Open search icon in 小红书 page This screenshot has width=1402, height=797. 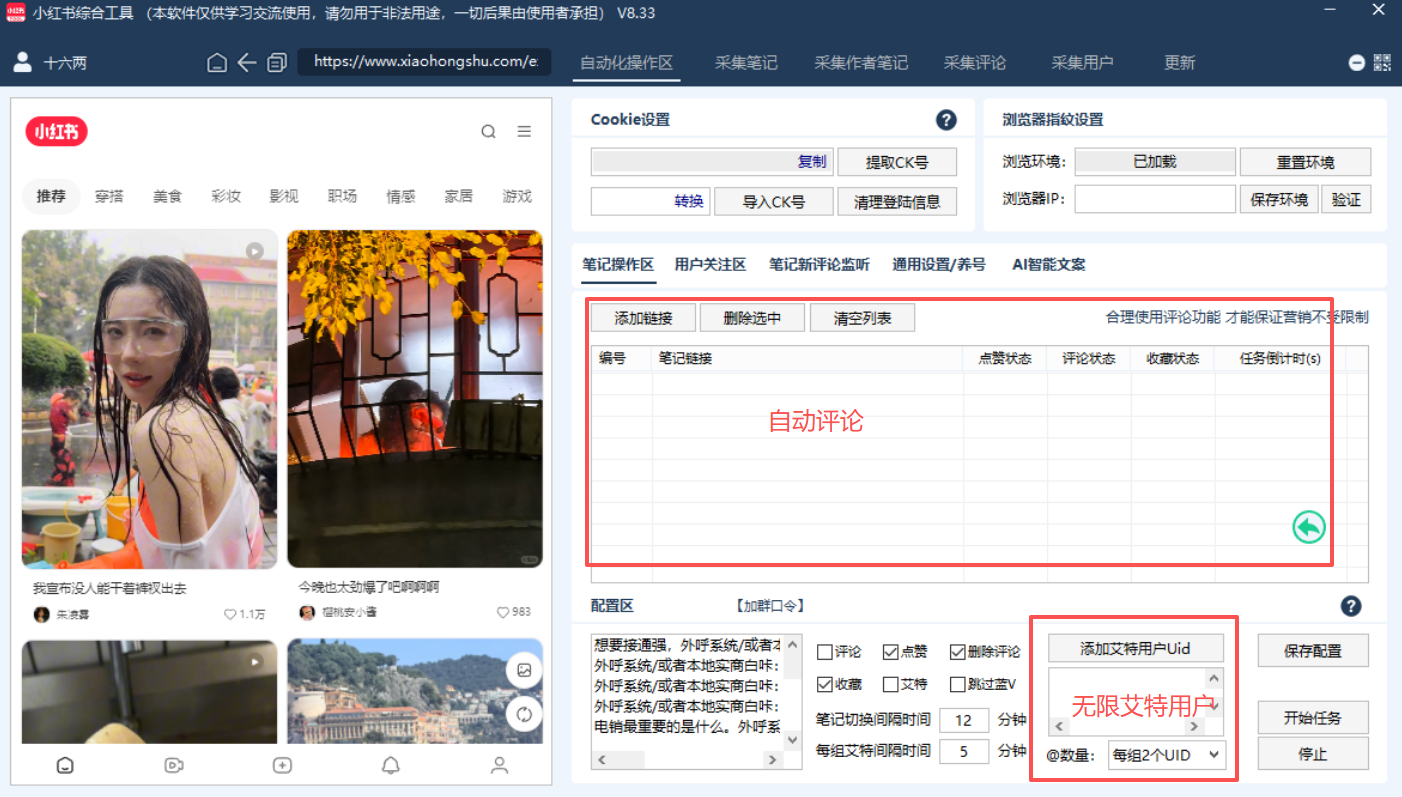(488, 131)
